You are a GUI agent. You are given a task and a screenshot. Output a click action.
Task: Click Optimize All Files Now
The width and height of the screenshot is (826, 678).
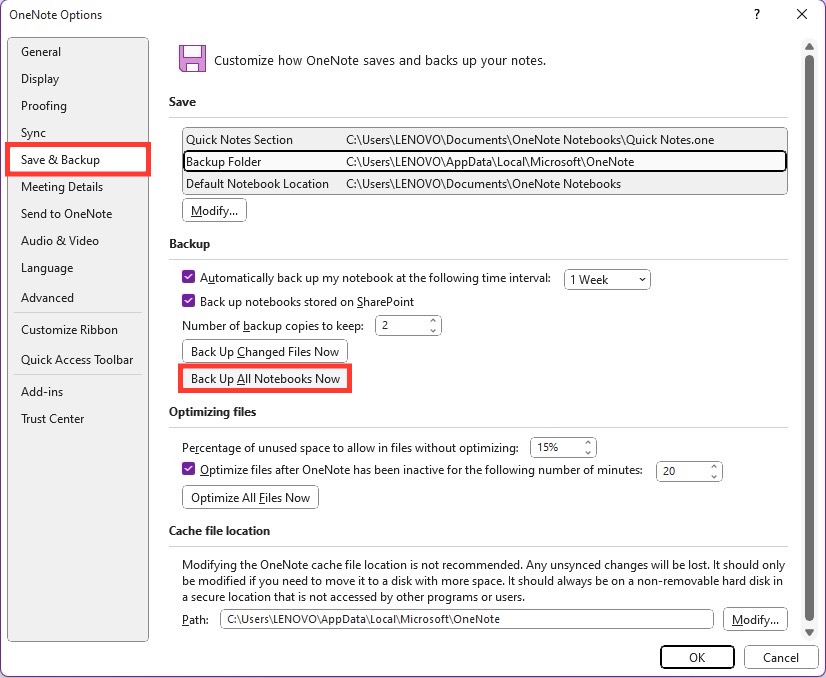point(250,497)
